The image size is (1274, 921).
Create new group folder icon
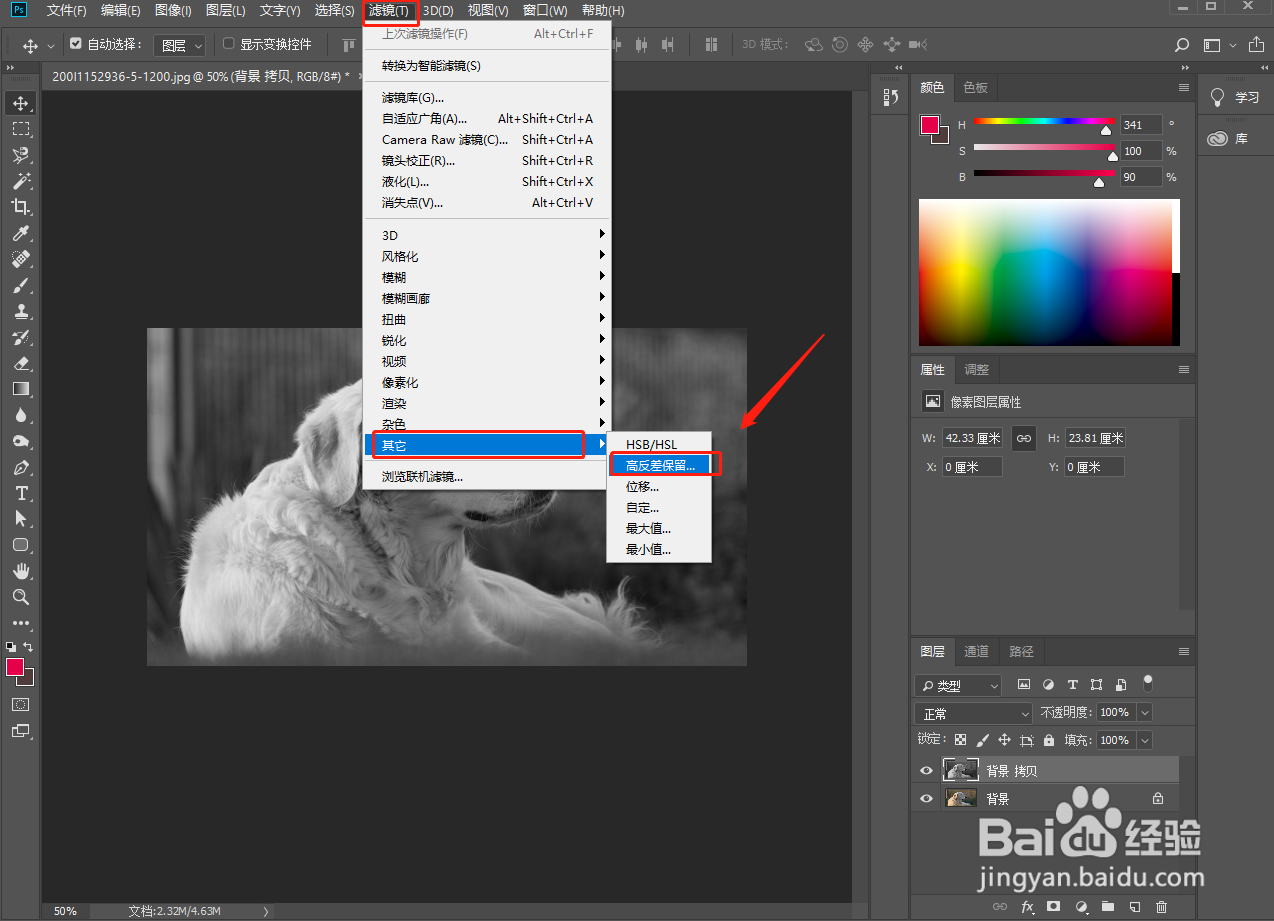[1107, 907]
